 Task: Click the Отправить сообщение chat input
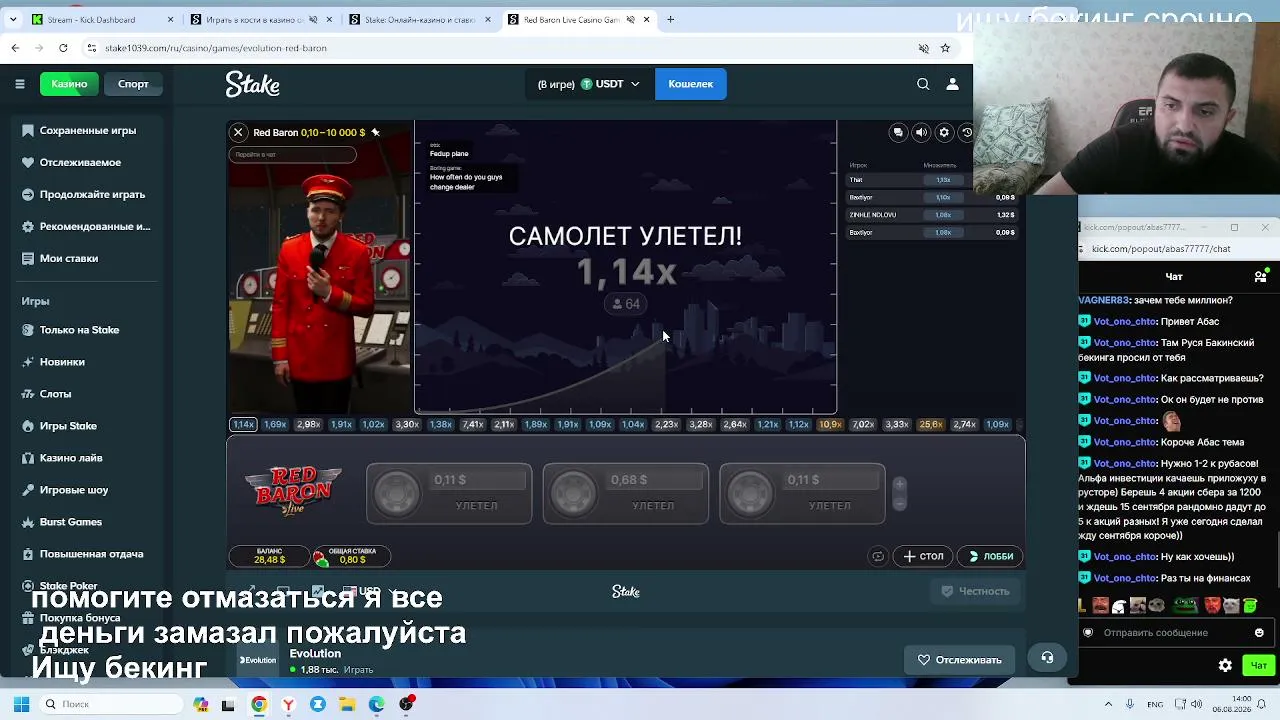click(x=1174, y=632)
